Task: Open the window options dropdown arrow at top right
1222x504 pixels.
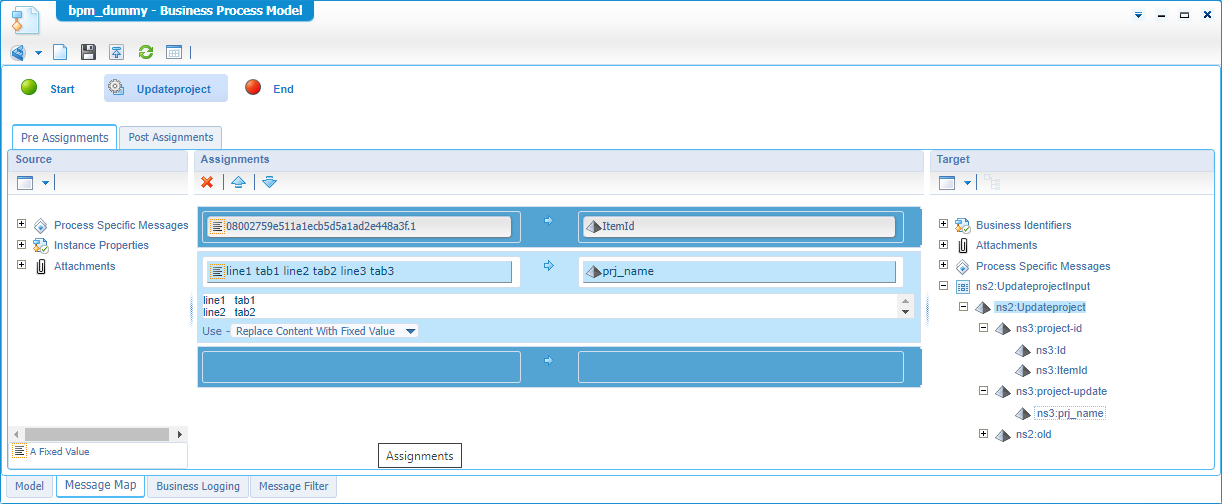Action: click(1139, 15)
